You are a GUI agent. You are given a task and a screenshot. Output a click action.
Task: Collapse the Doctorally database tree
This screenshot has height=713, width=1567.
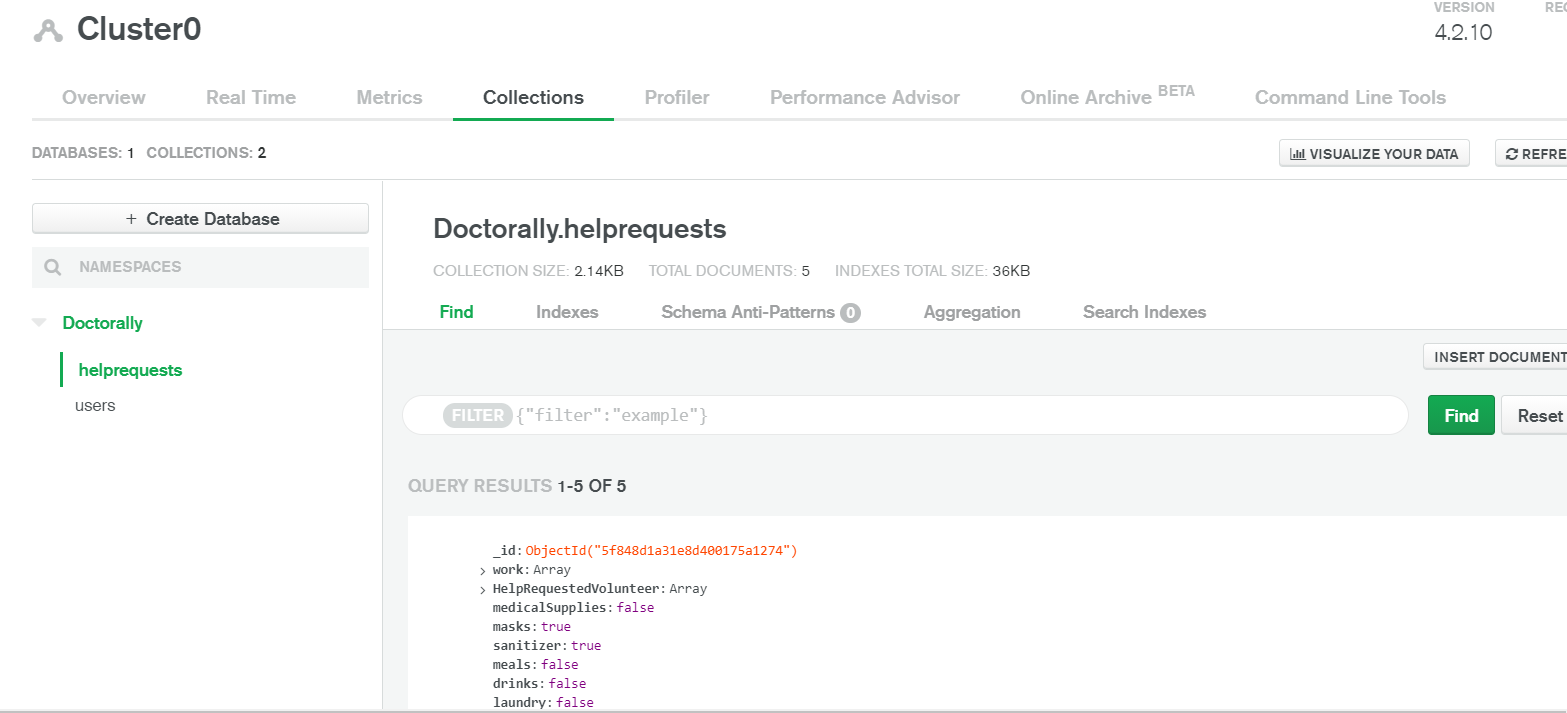(x=39, y=323)
